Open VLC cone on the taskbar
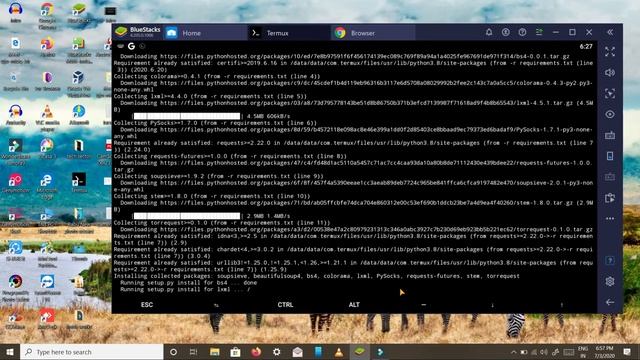 coord(339,352)
